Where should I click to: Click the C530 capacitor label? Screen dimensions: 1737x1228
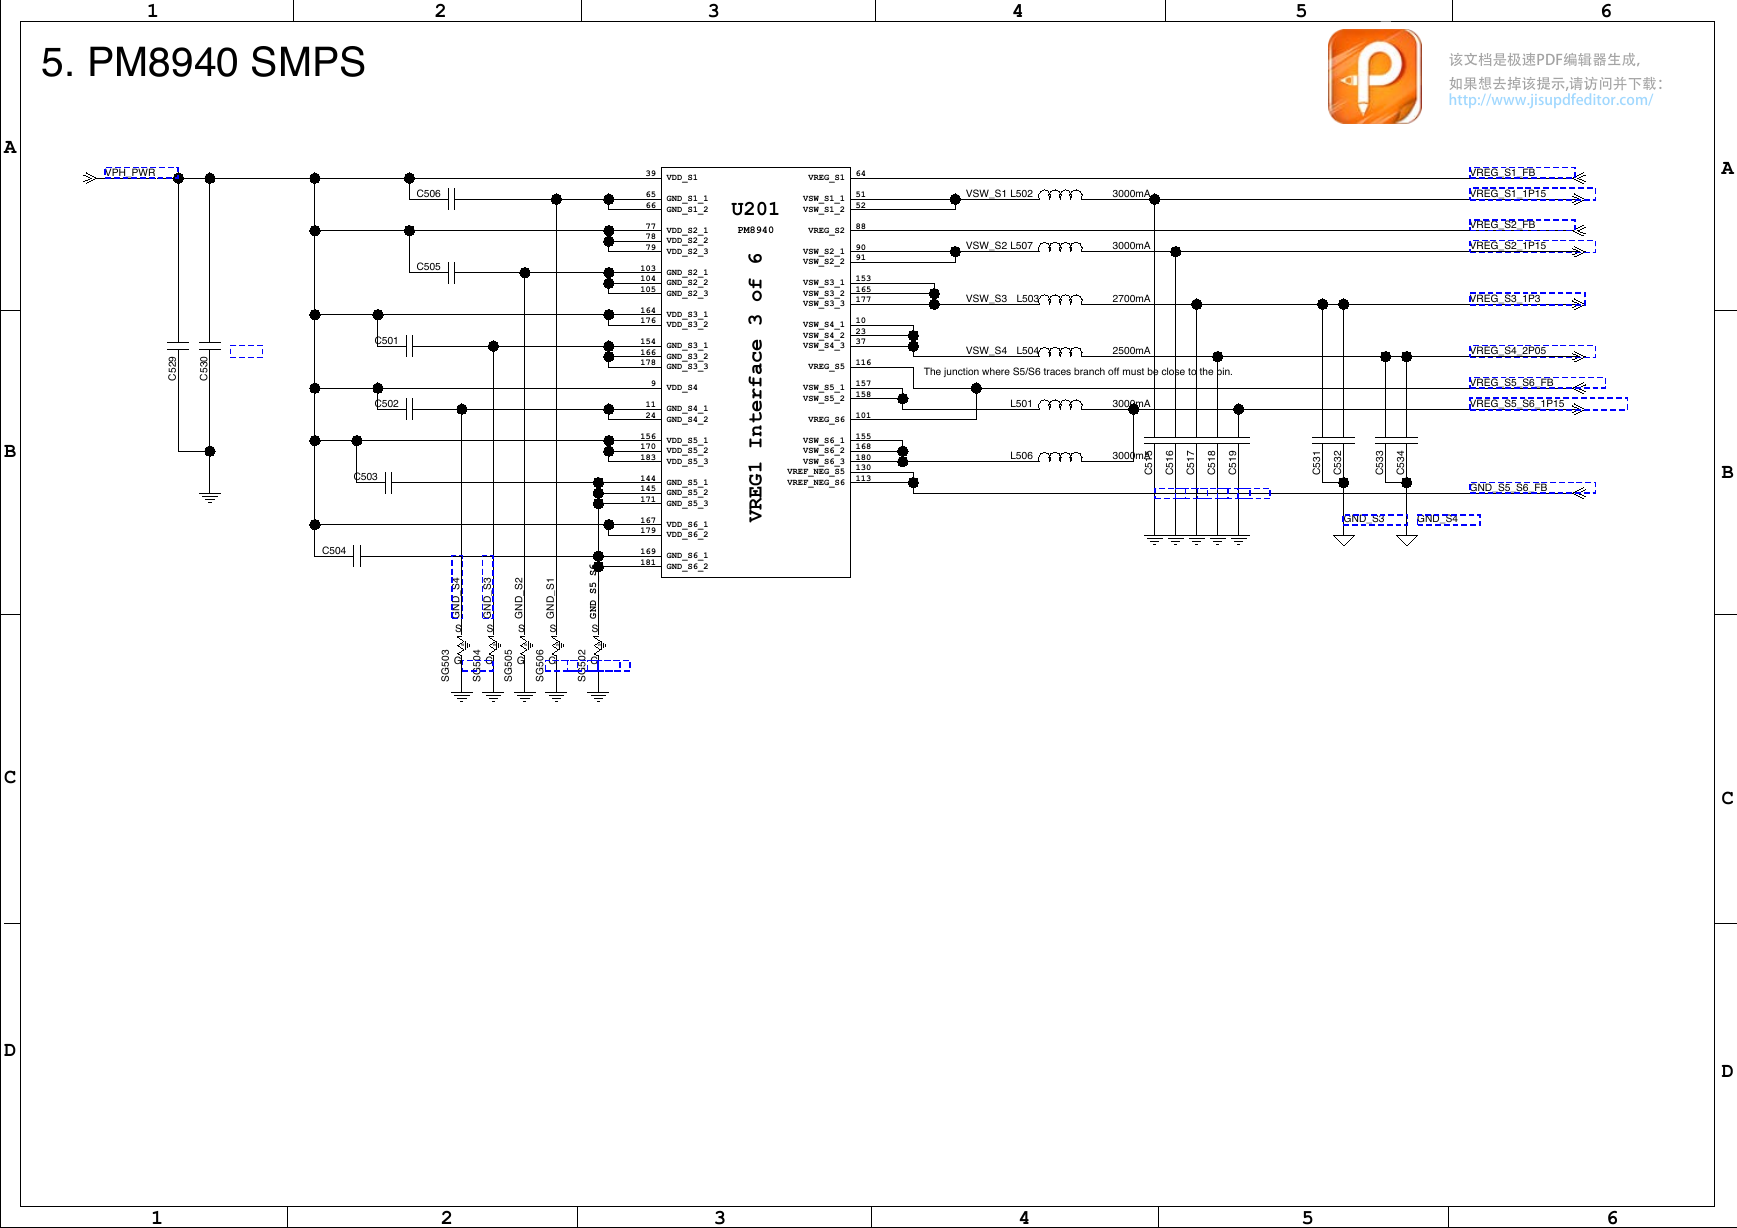[x=204, y=369]
